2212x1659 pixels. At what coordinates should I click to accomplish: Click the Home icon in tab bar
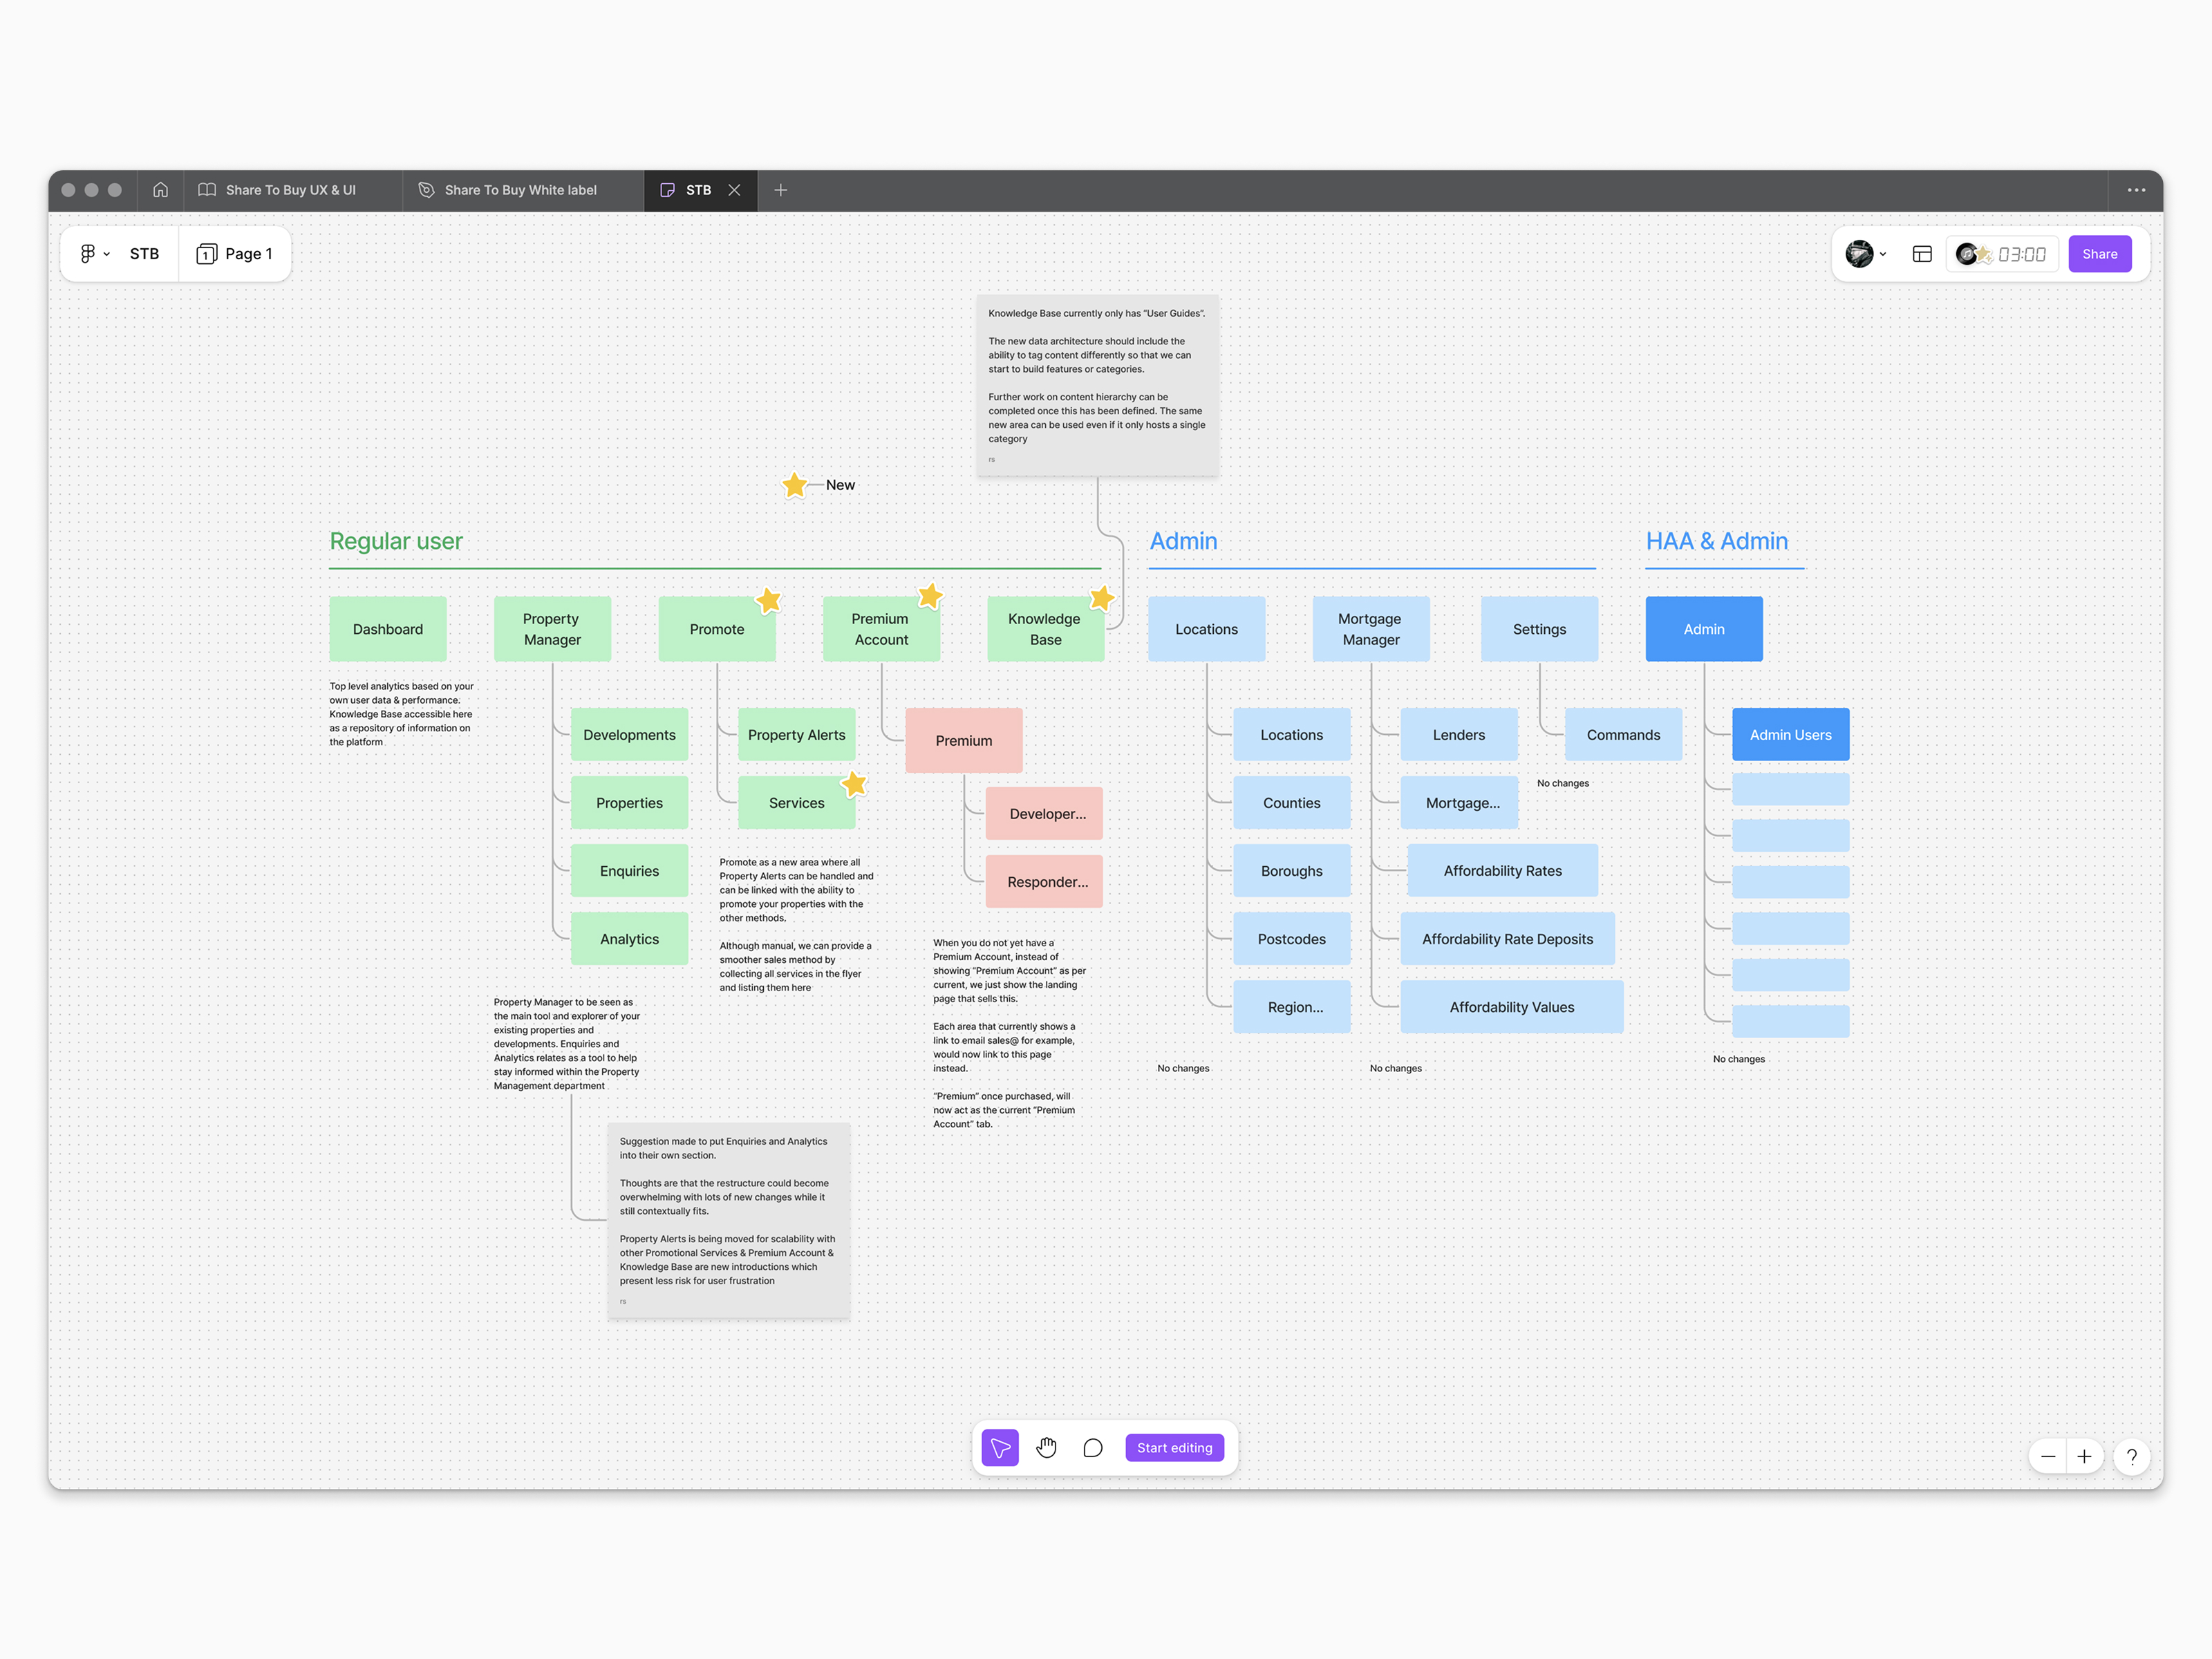(x=160, y=190)
